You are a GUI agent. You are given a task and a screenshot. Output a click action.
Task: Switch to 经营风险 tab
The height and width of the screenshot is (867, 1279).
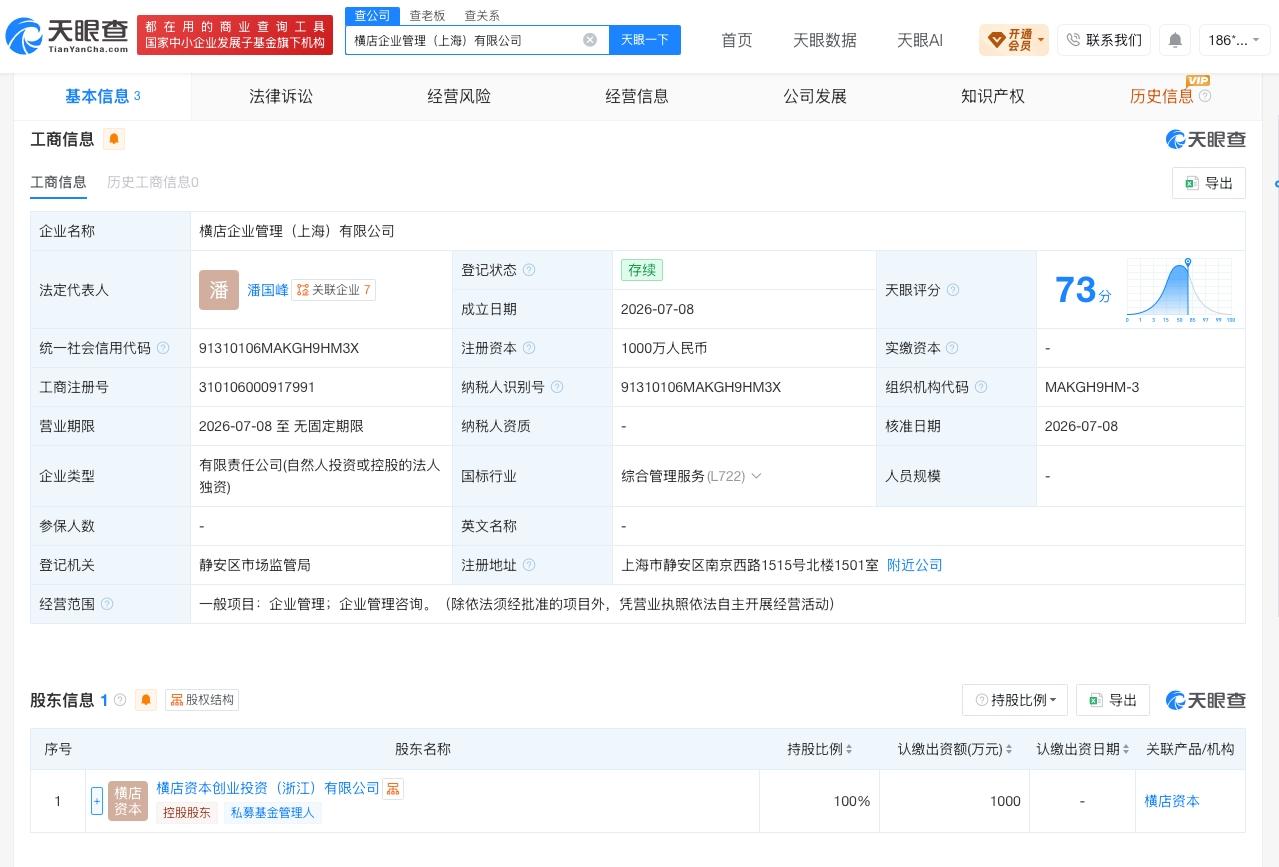459,96
